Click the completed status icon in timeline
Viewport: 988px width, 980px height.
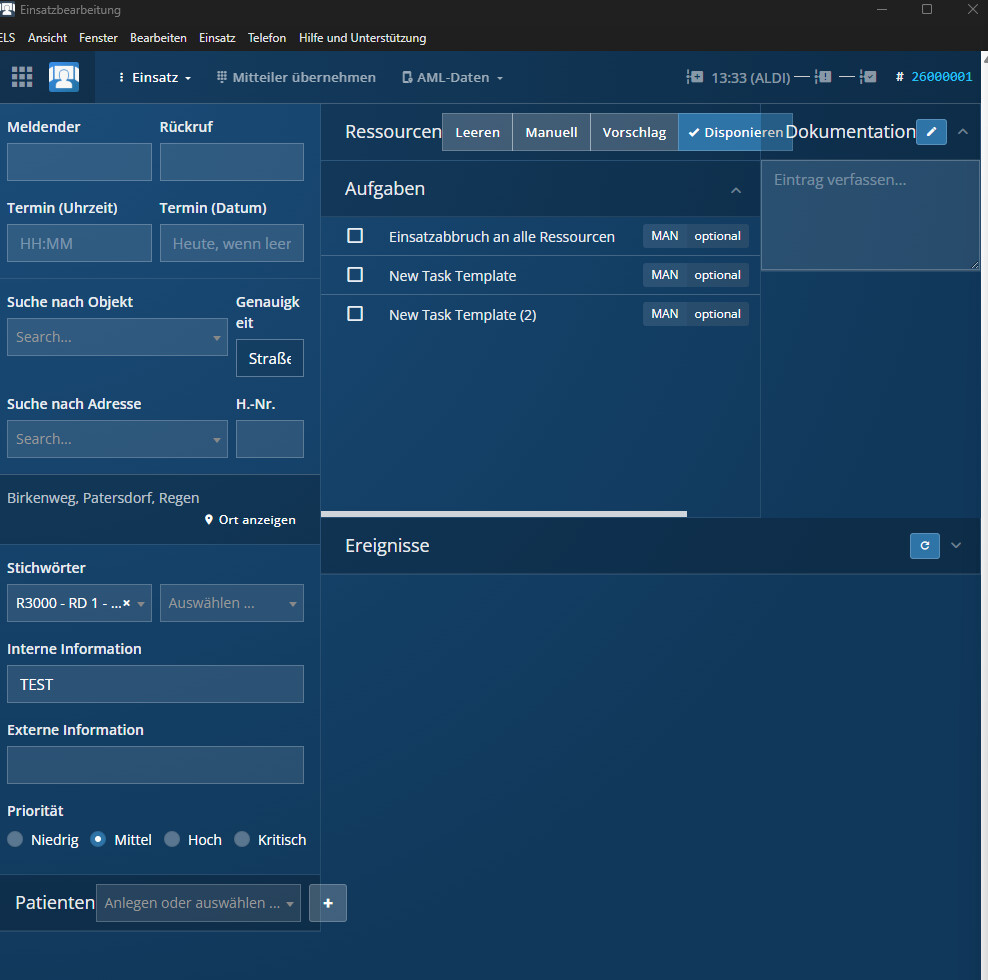[x=869, y=77]
